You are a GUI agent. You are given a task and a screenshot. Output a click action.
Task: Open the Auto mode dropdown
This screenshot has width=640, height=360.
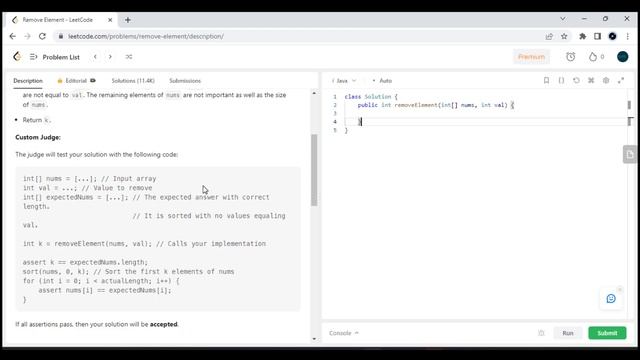[382, 81]
